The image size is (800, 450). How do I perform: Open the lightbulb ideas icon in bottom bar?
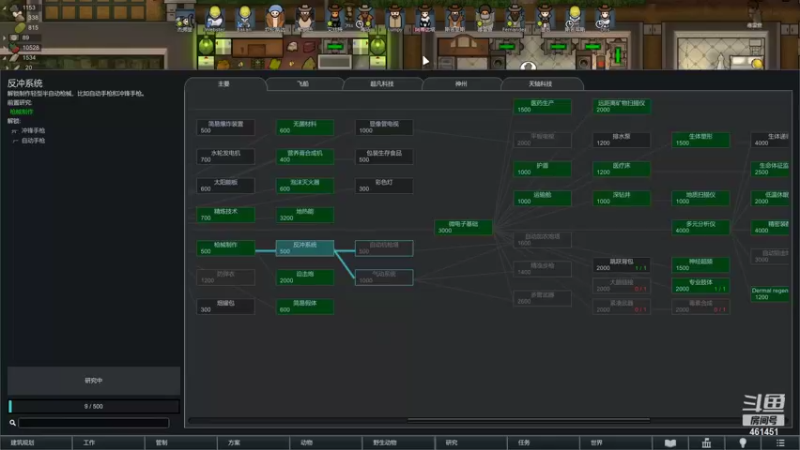click(743, 443)
